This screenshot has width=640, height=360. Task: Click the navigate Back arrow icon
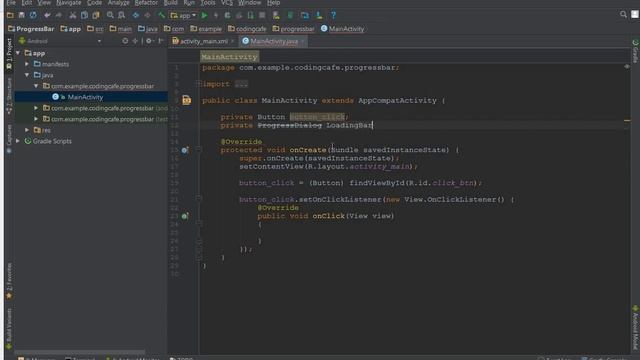coord(136,16)
